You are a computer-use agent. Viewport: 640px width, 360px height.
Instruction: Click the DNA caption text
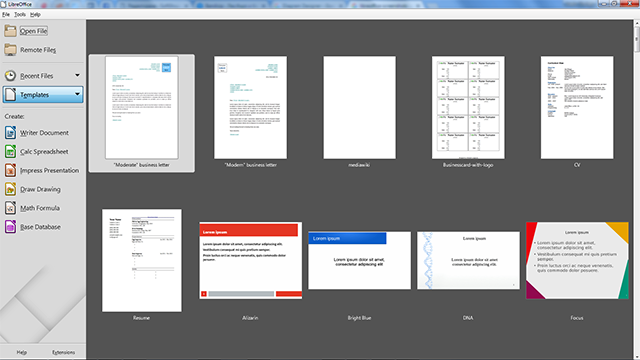point(468,318)
